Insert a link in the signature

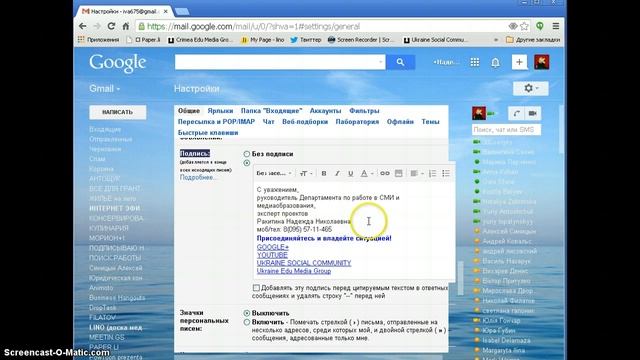click(x=384, y=173)
